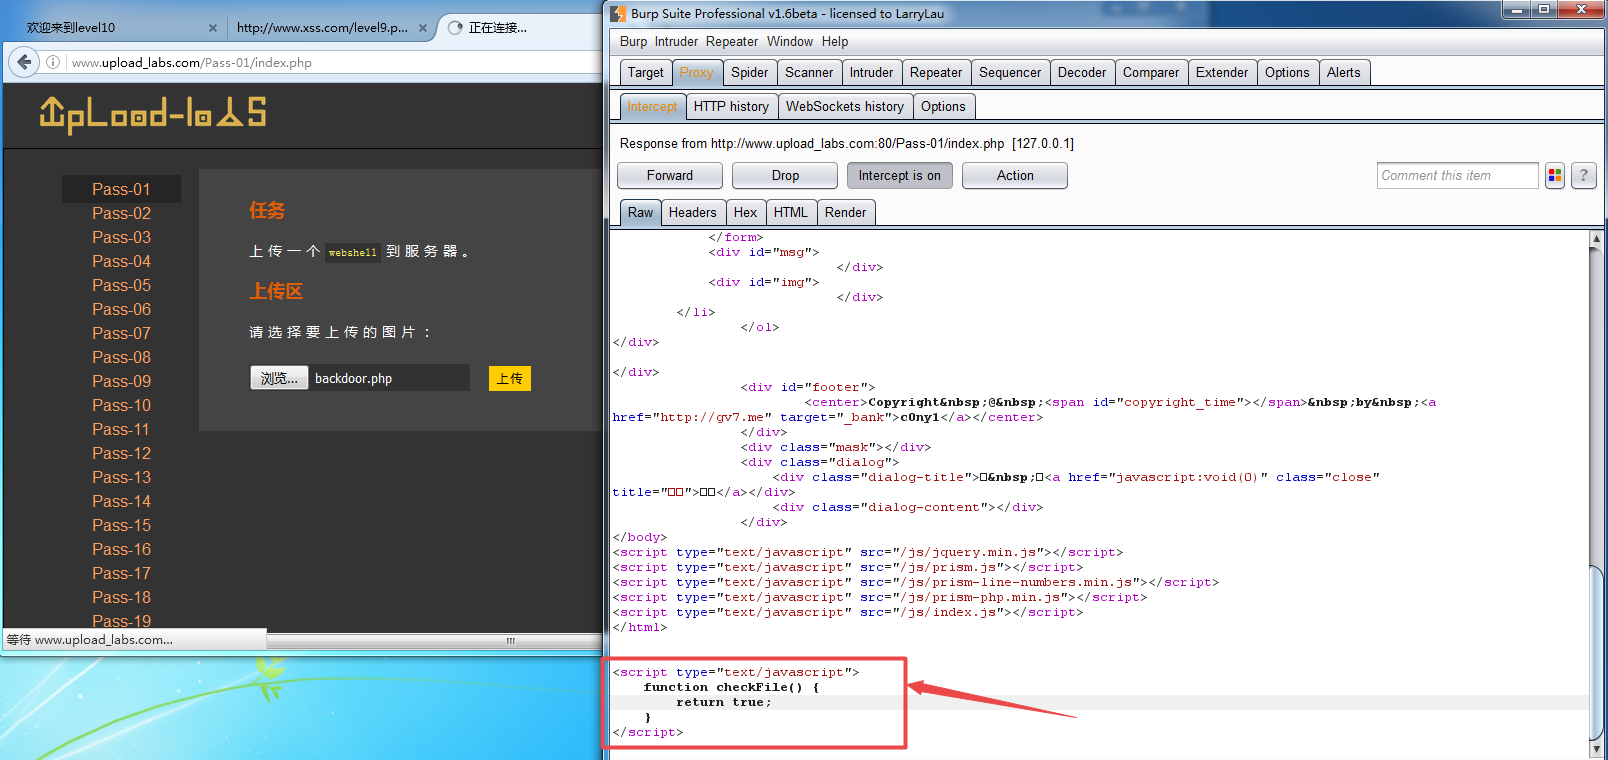This screenshot has height=760, width=1608.
Task: Switch to the Spider tab
Action: point(749,73)
